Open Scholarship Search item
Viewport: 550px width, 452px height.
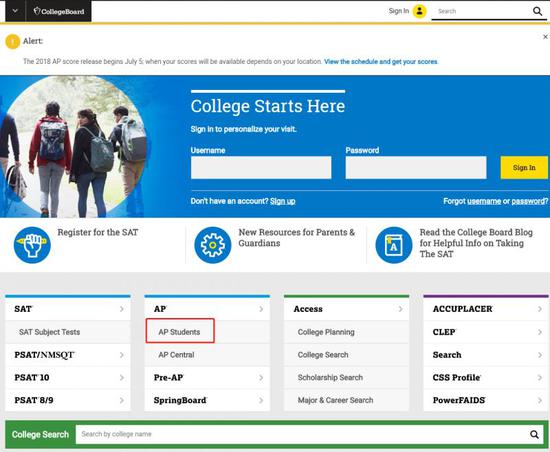[x=330, y=377]
